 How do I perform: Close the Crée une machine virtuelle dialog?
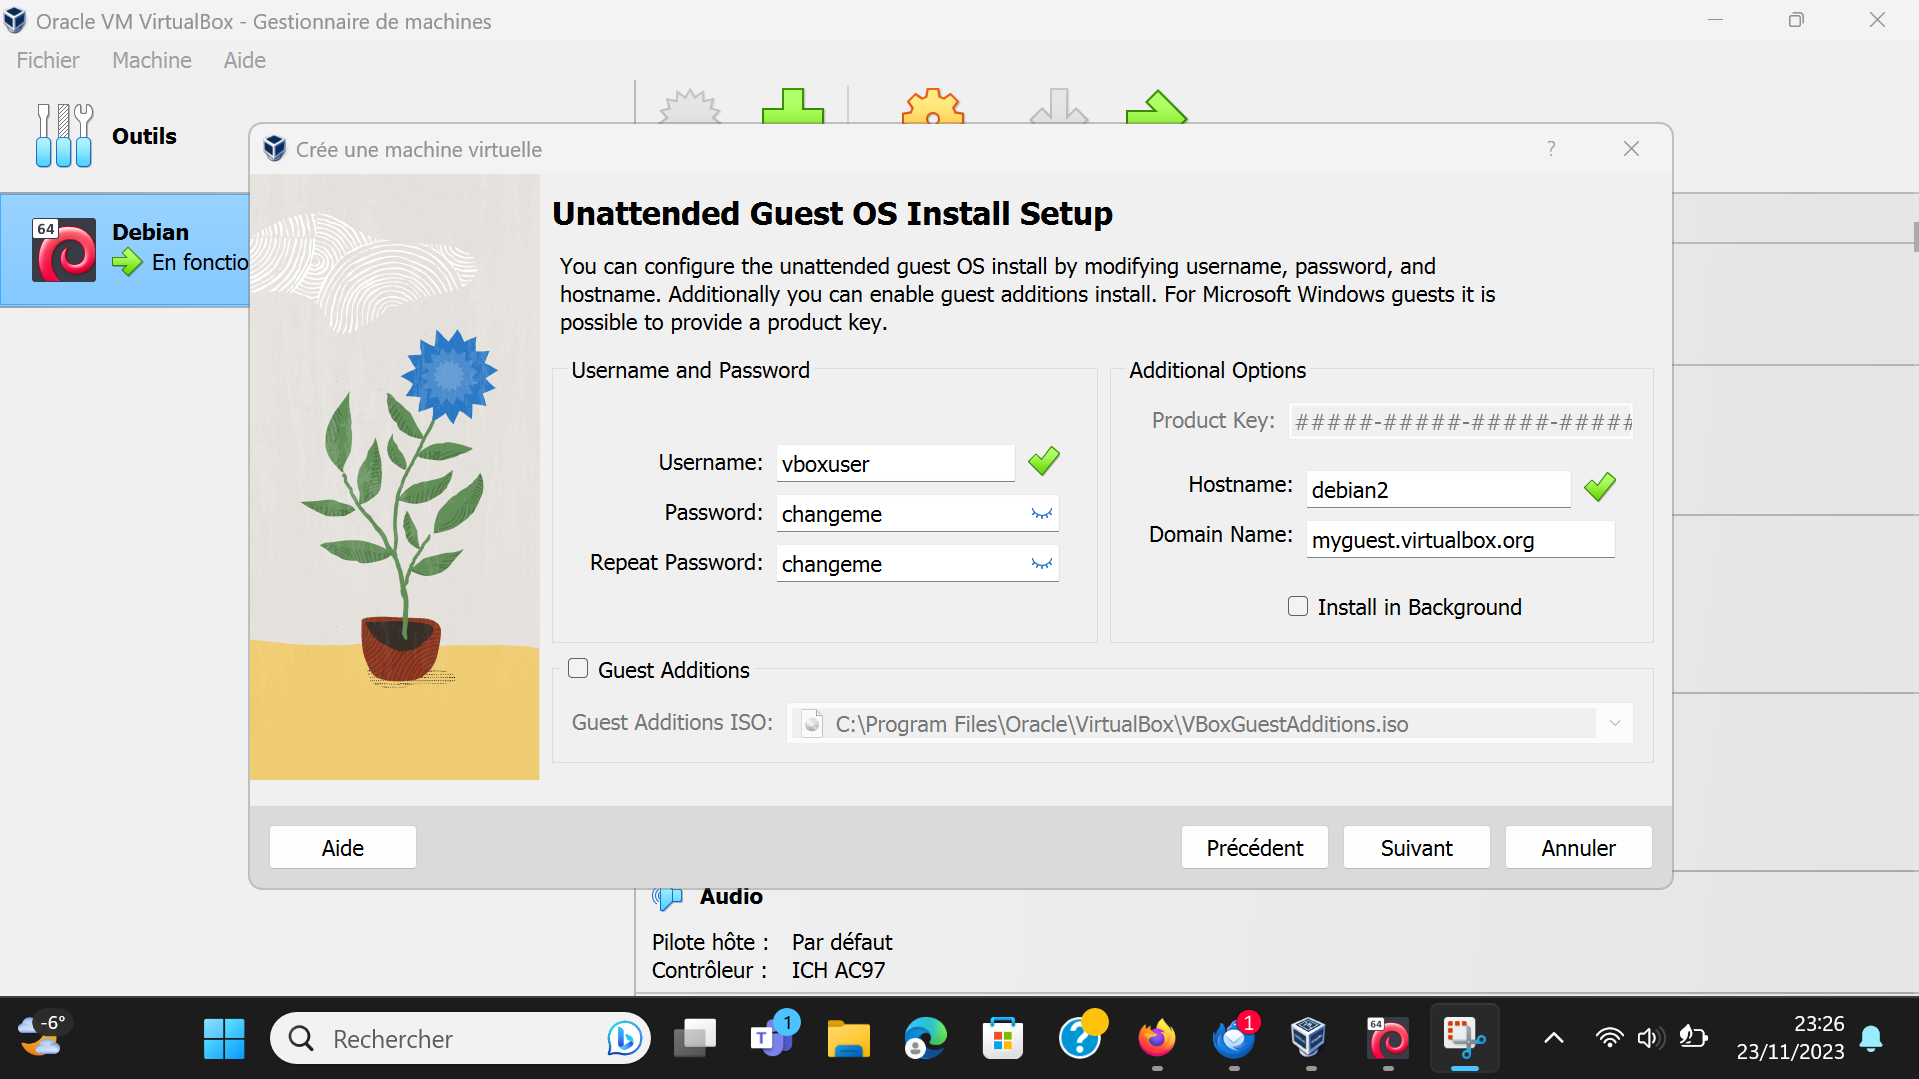coord(1631,149)
